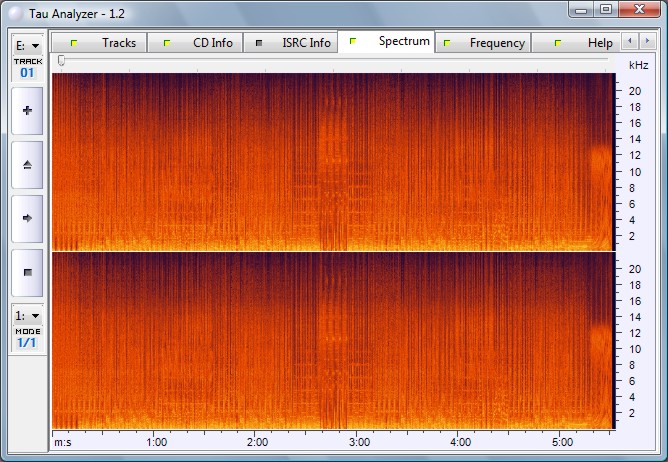Click the track number 01 display
Viewport: 668px width, 462px height.
pyautogui.click(x=27, y=73)
